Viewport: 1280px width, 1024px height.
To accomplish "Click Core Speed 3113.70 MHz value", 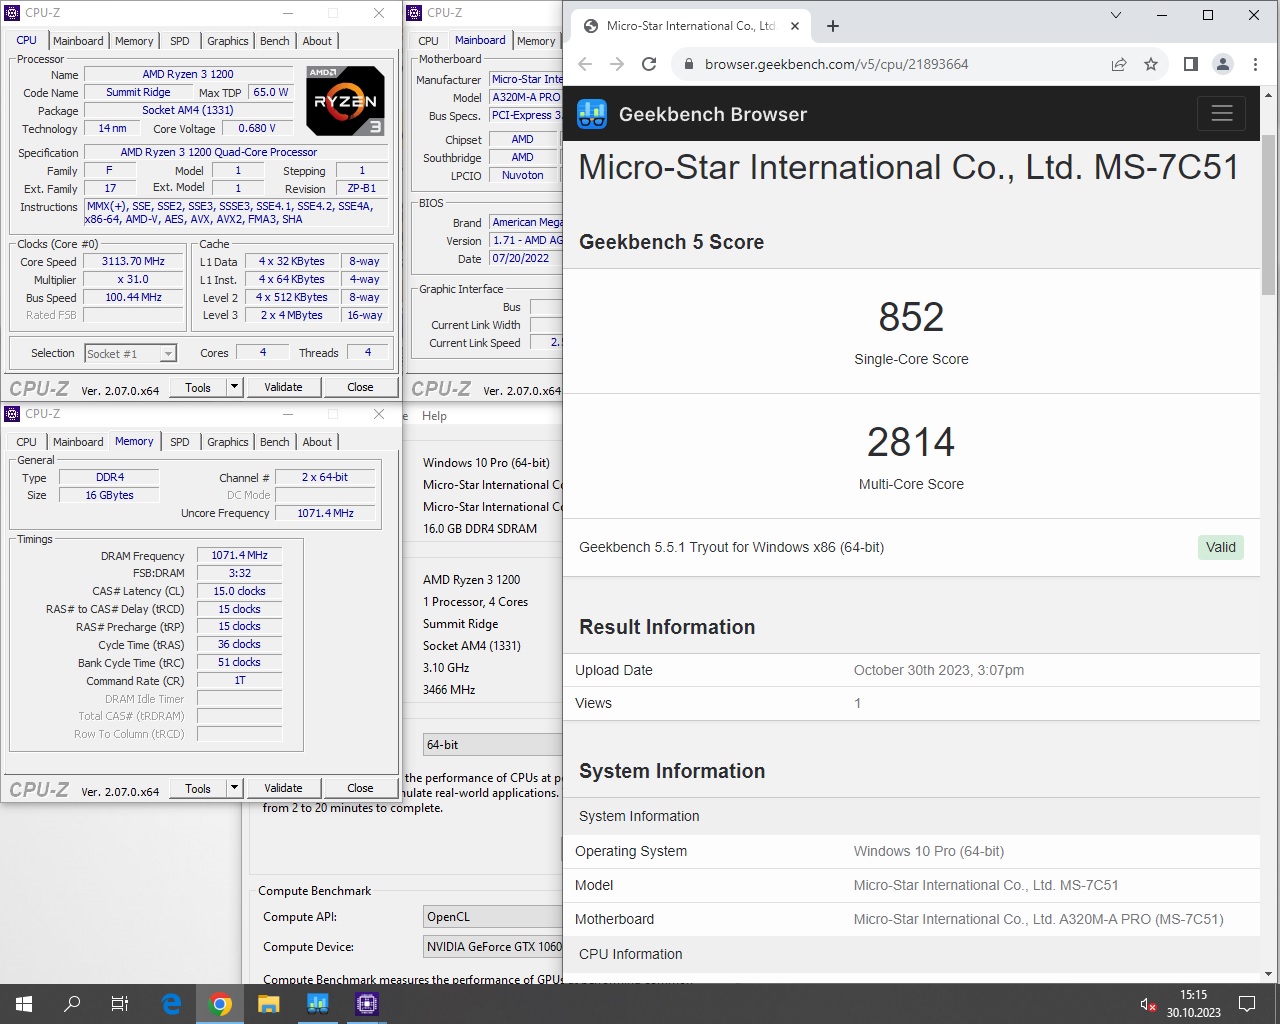I will click(x=133, y=261).
